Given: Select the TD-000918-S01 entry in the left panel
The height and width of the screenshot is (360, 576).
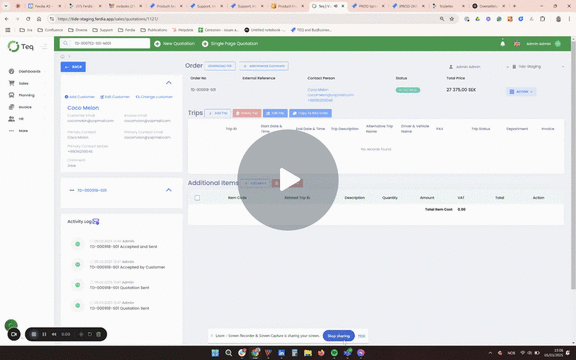Looking at the screenshot, I should [x=92, y=190].
